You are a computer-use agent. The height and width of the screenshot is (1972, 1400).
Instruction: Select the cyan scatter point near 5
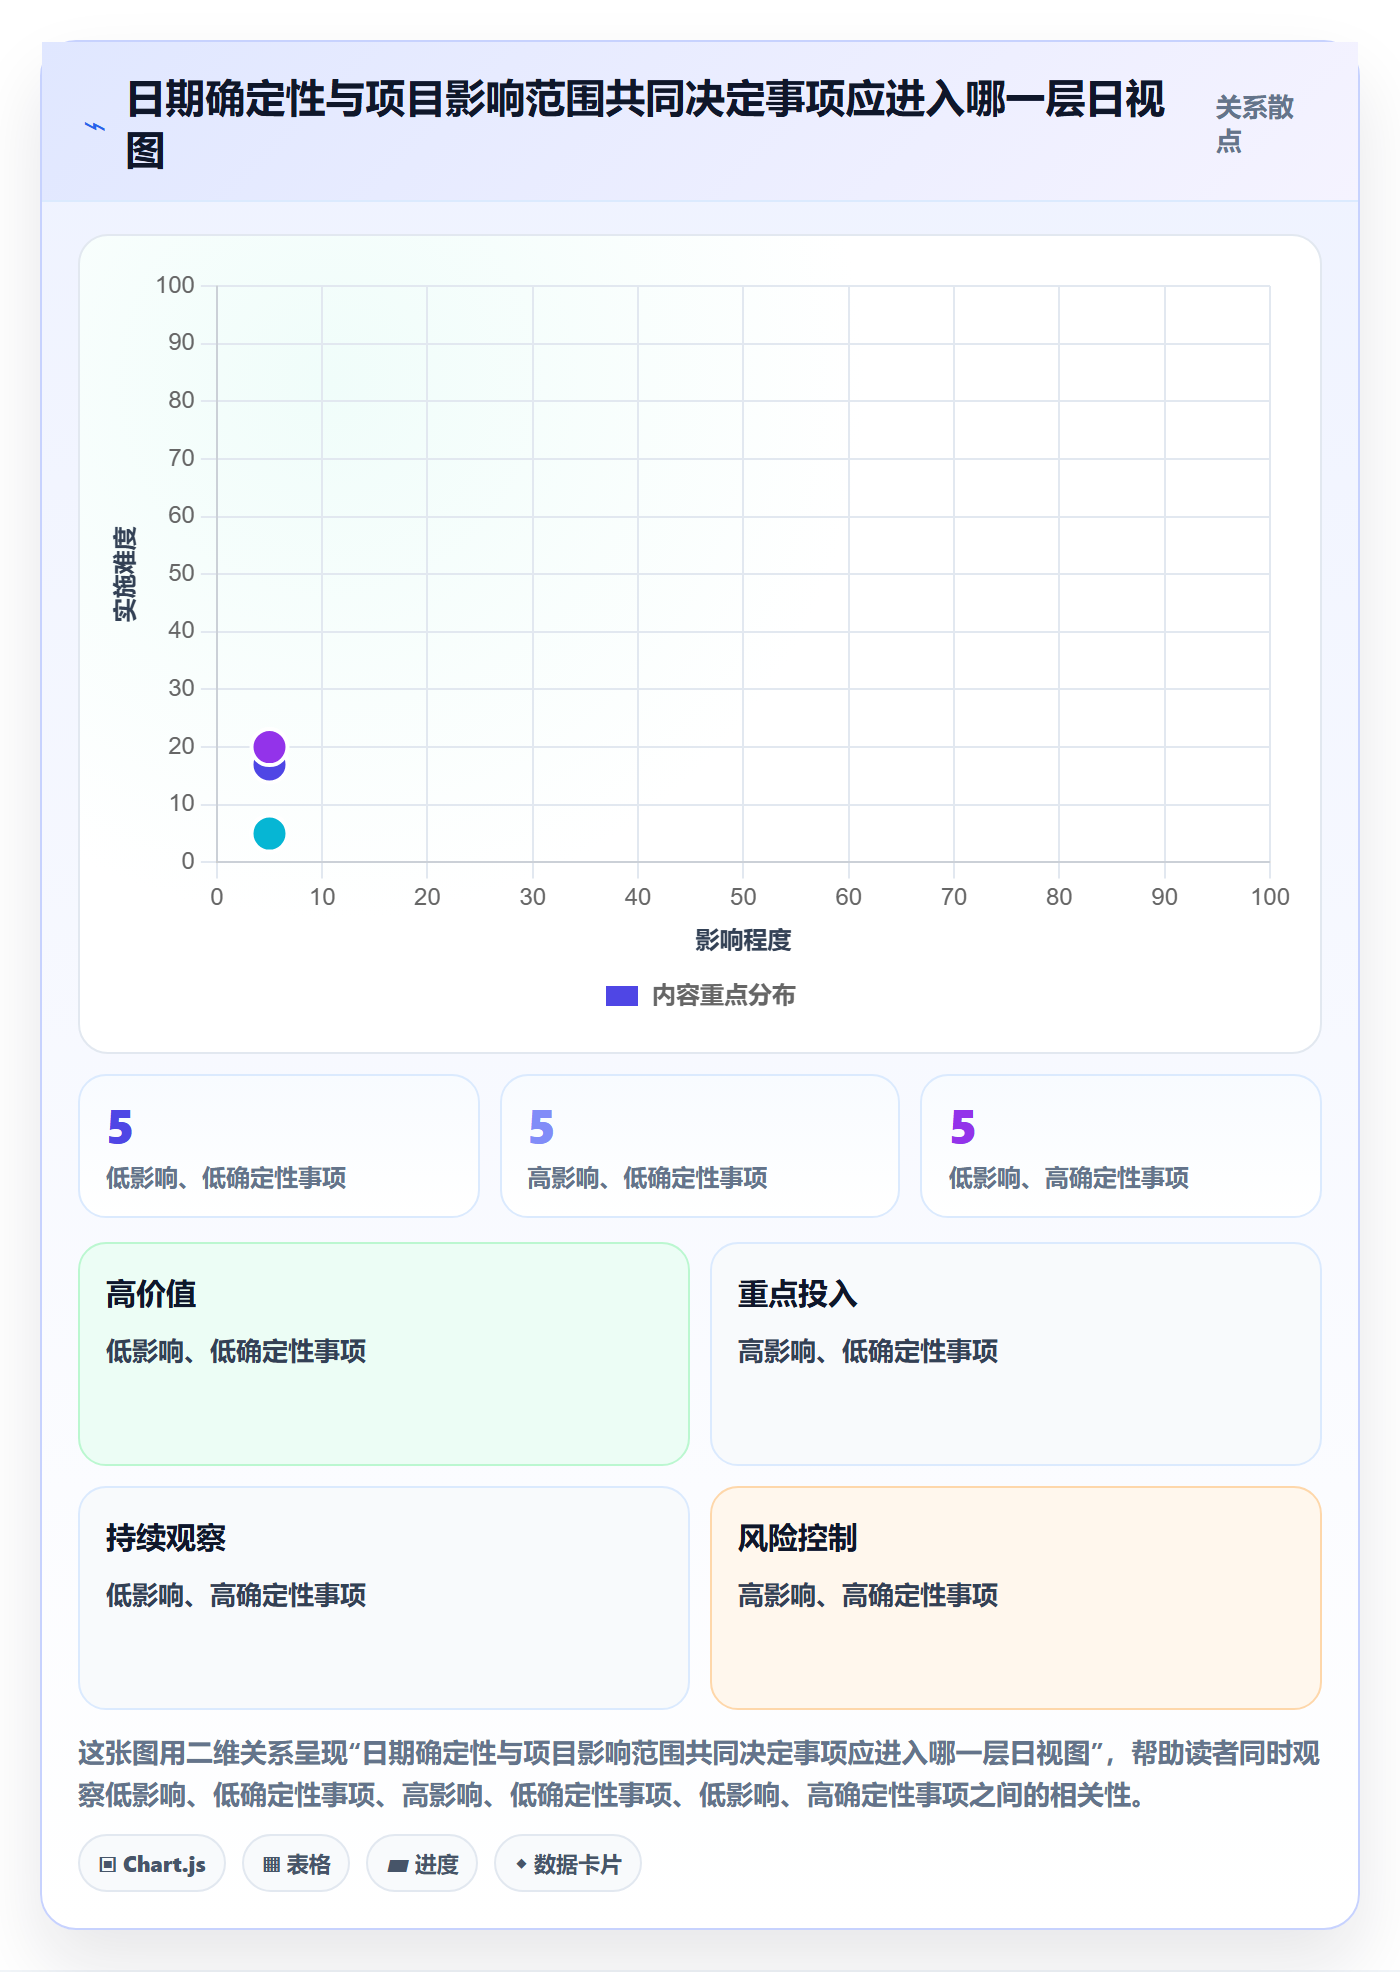(x=269, y=833)
